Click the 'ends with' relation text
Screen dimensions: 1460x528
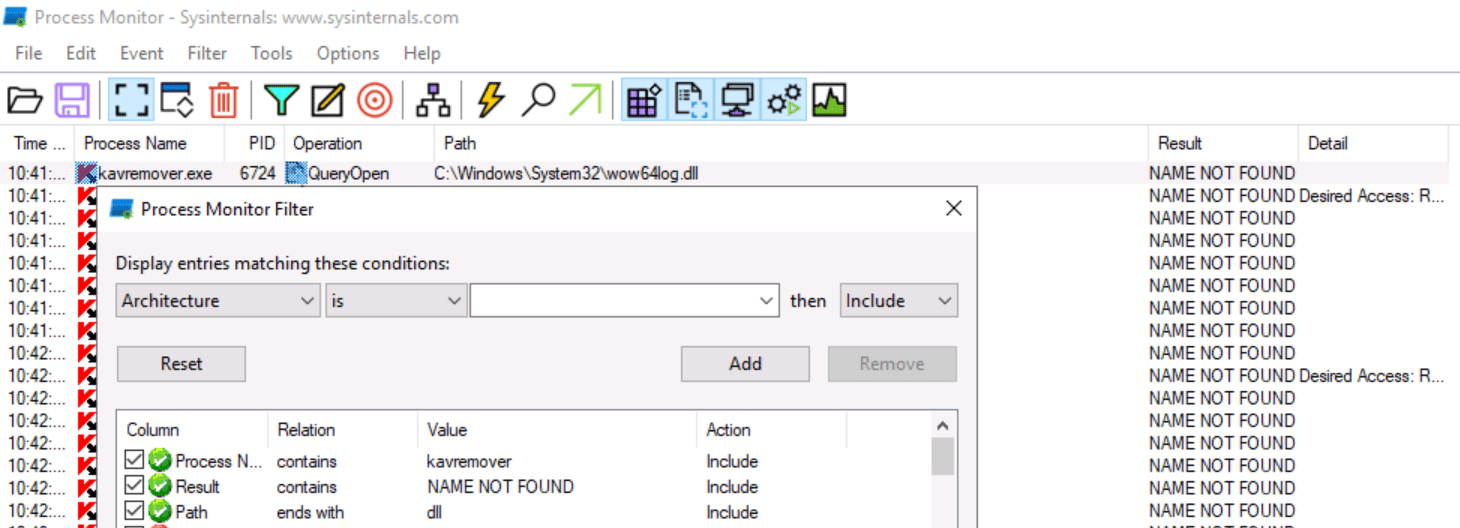pos(310,512)
